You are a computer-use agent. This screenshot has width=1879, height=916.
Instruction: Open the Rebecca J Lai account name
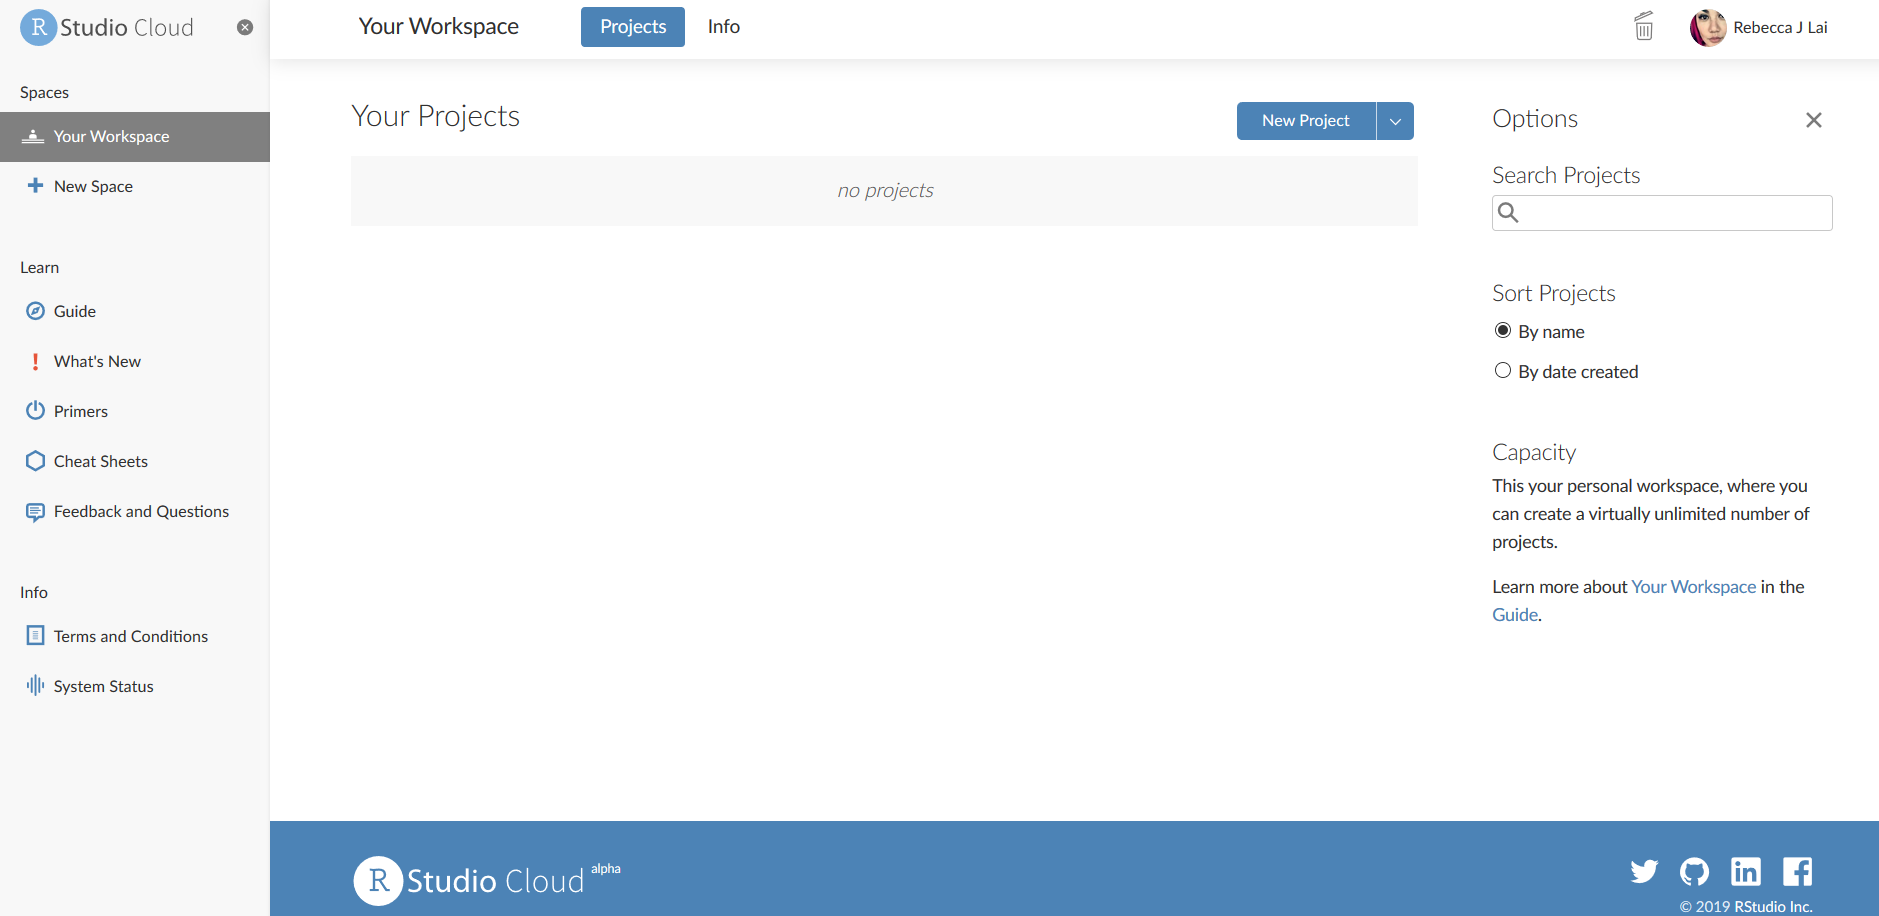pos(1780,27)
